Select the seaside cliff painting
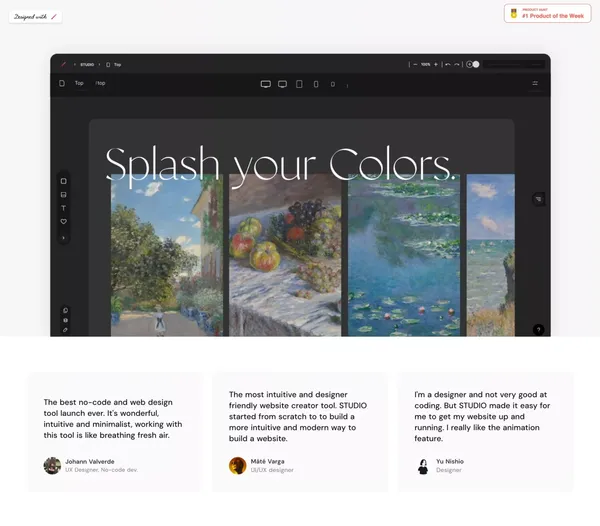This screenshot has width=600, height=526. tap(491, 255)
